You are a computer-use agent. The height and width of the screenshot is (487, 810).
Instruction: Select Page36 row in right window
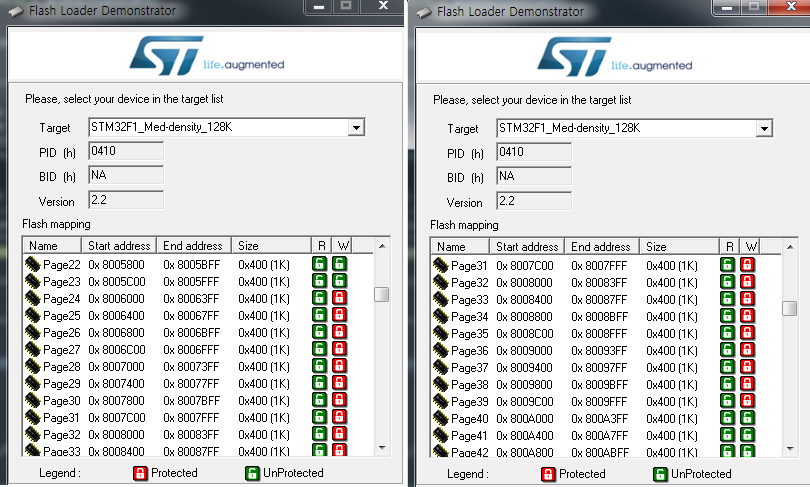click(x=606, y=351)
